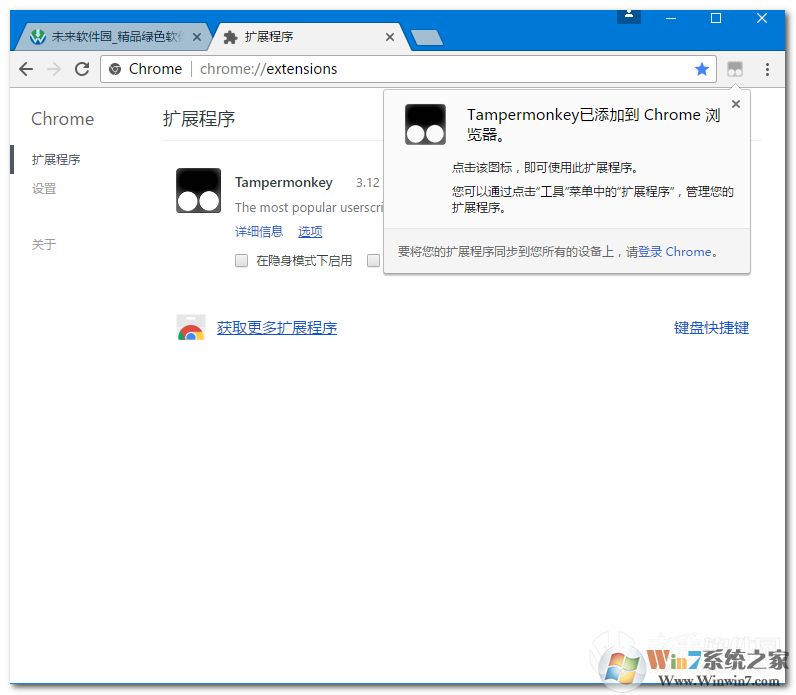Open a new tab
796x695 pixels.
tap(427, 38)
